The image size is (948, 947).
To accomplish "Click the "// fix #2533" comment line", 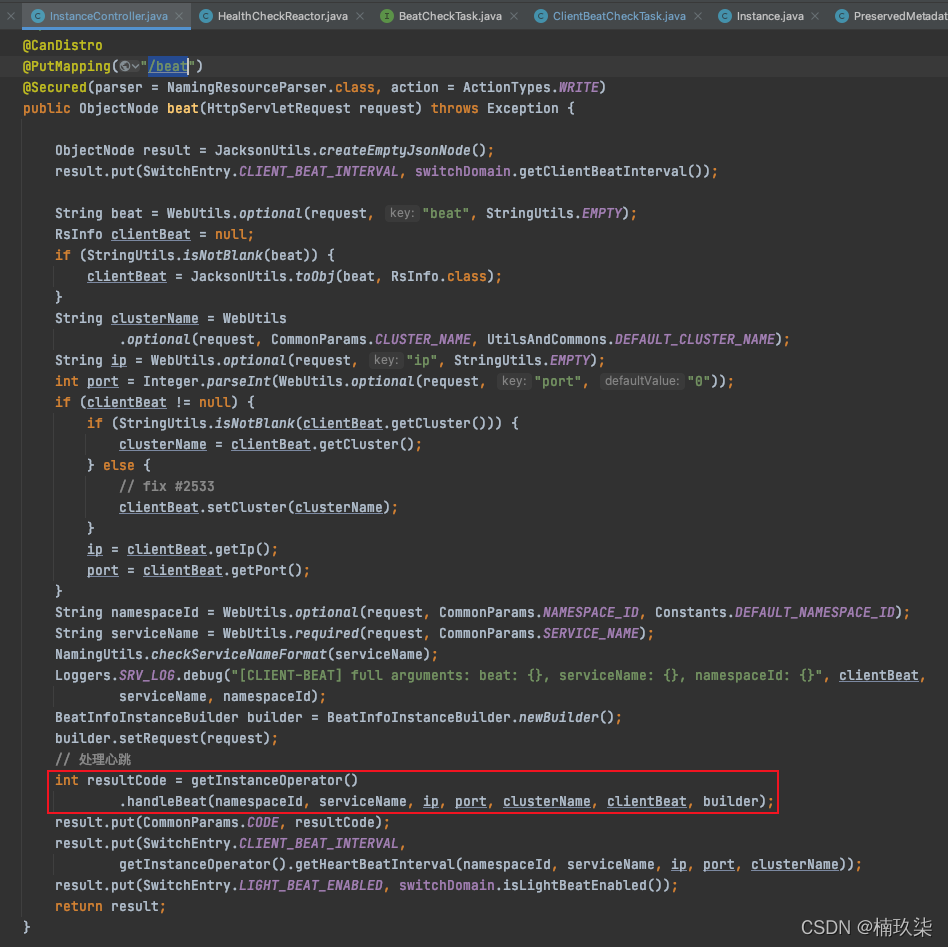I will pyautogui.click(x=166, y=487).
